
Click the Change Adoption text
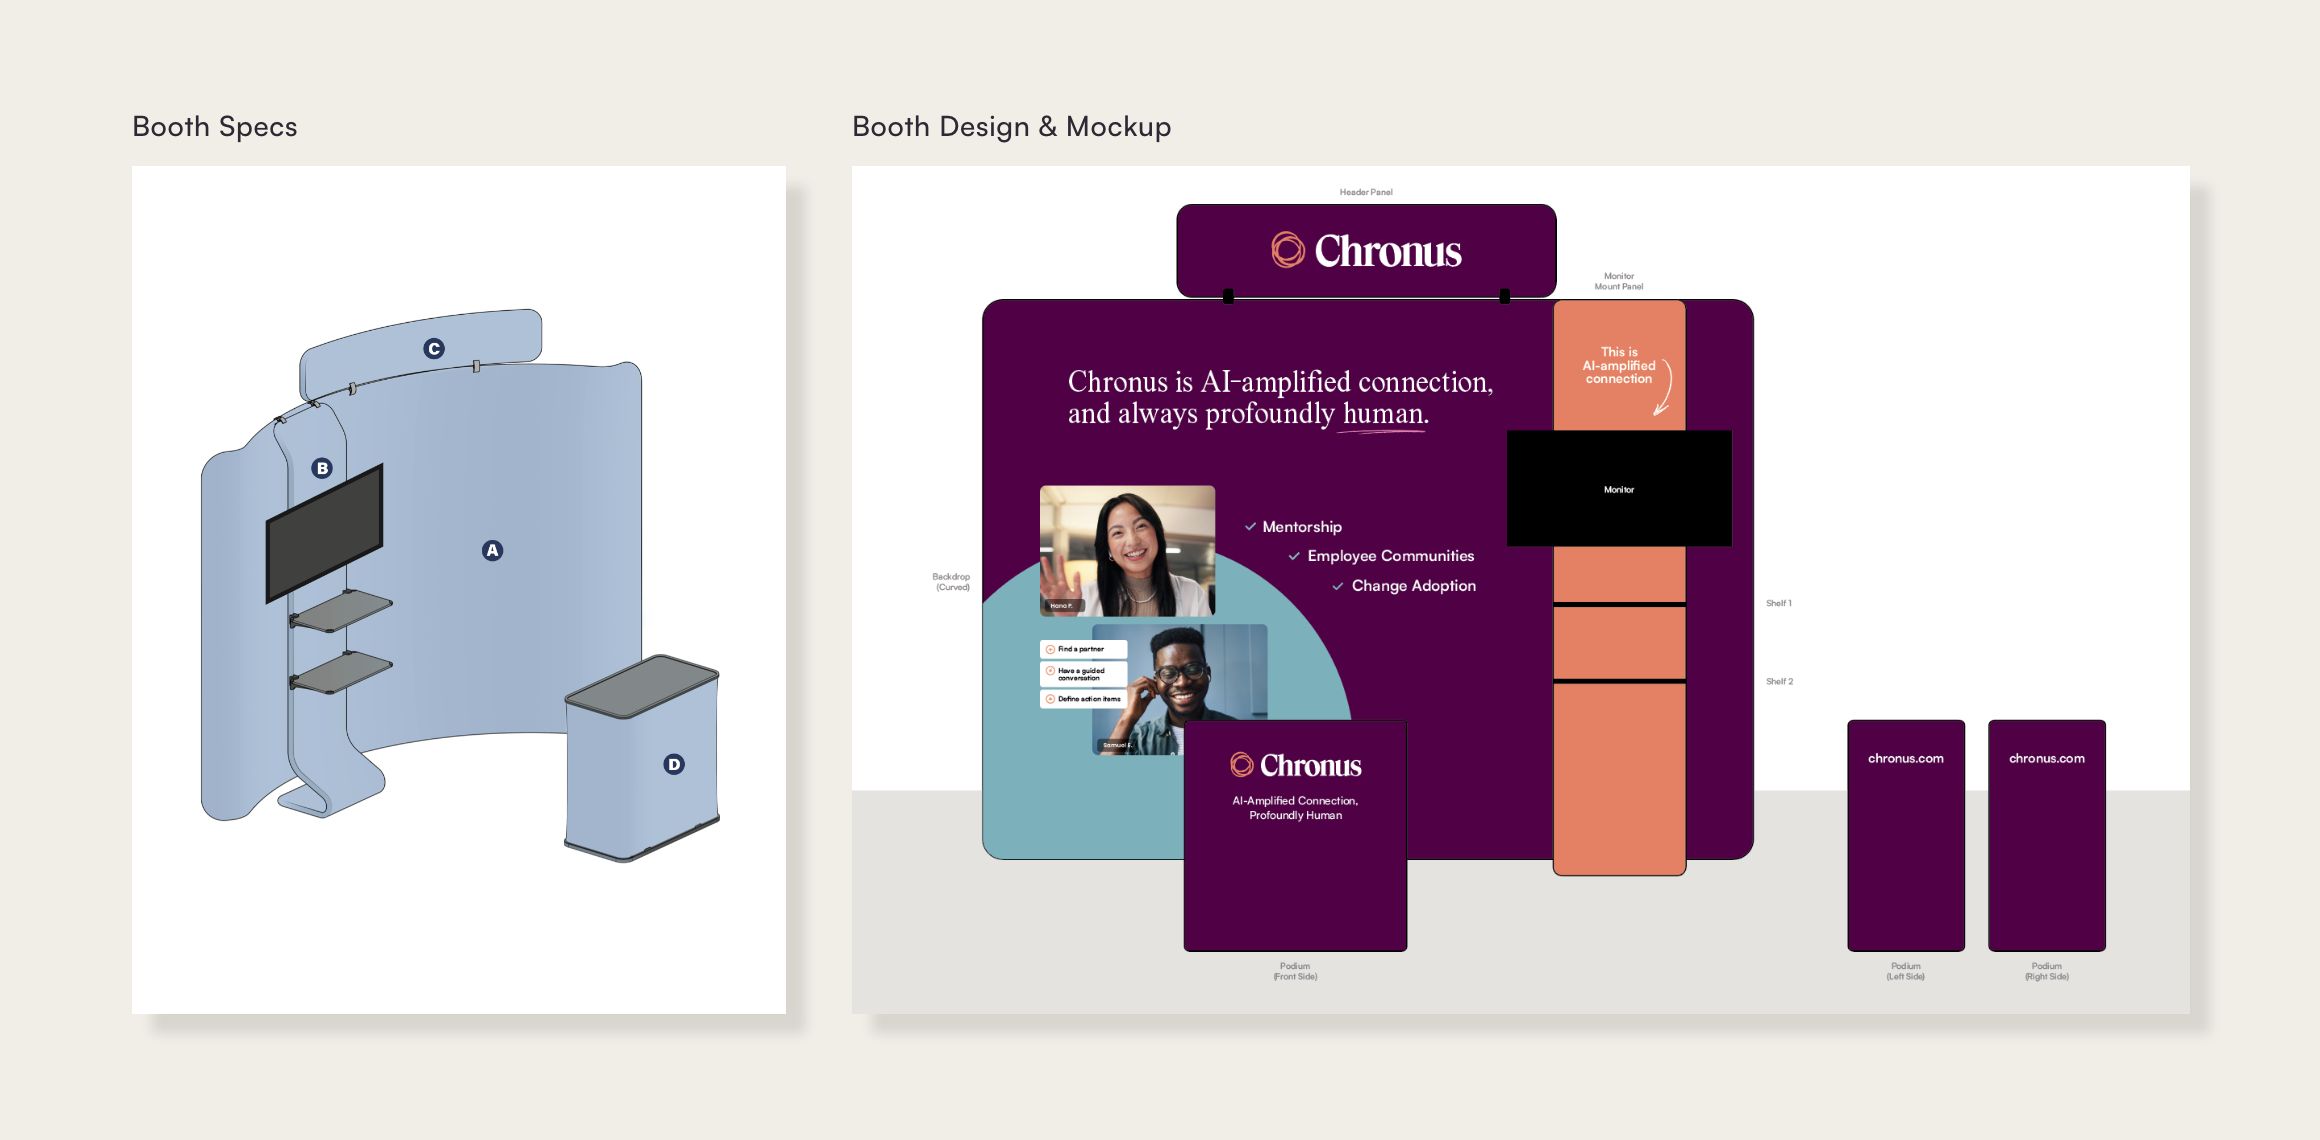(x=1414, y=586)
